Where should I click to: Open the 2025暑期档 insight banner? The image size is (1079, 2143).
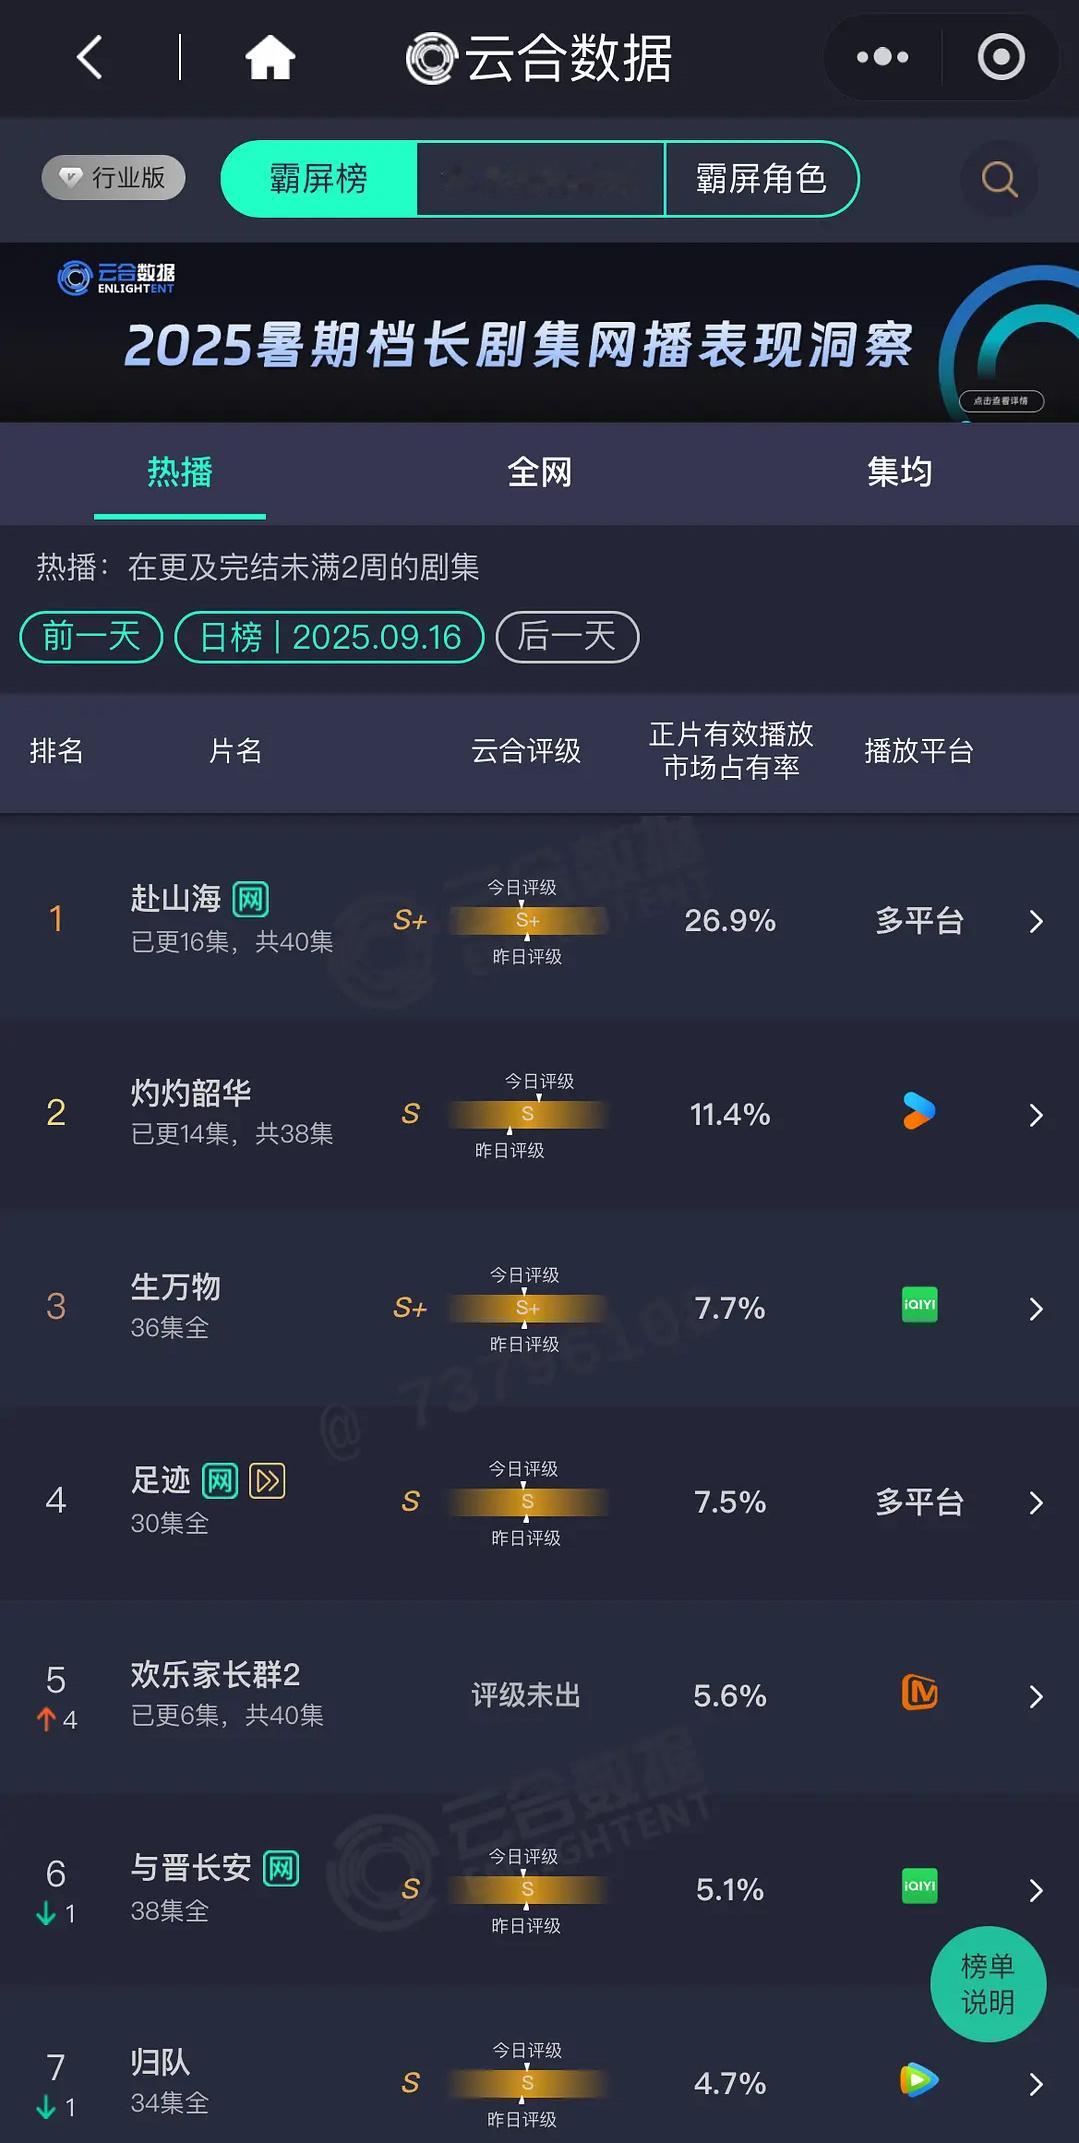coord(539,333)
